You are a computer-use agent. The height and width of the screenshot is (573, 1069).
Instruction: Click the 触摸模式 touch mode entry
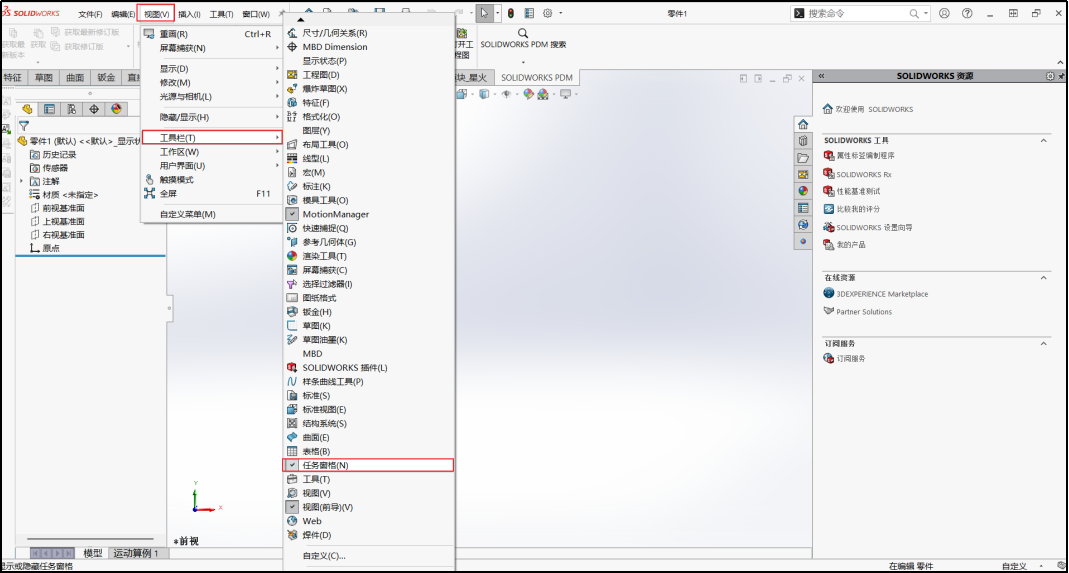pos(211,180)
